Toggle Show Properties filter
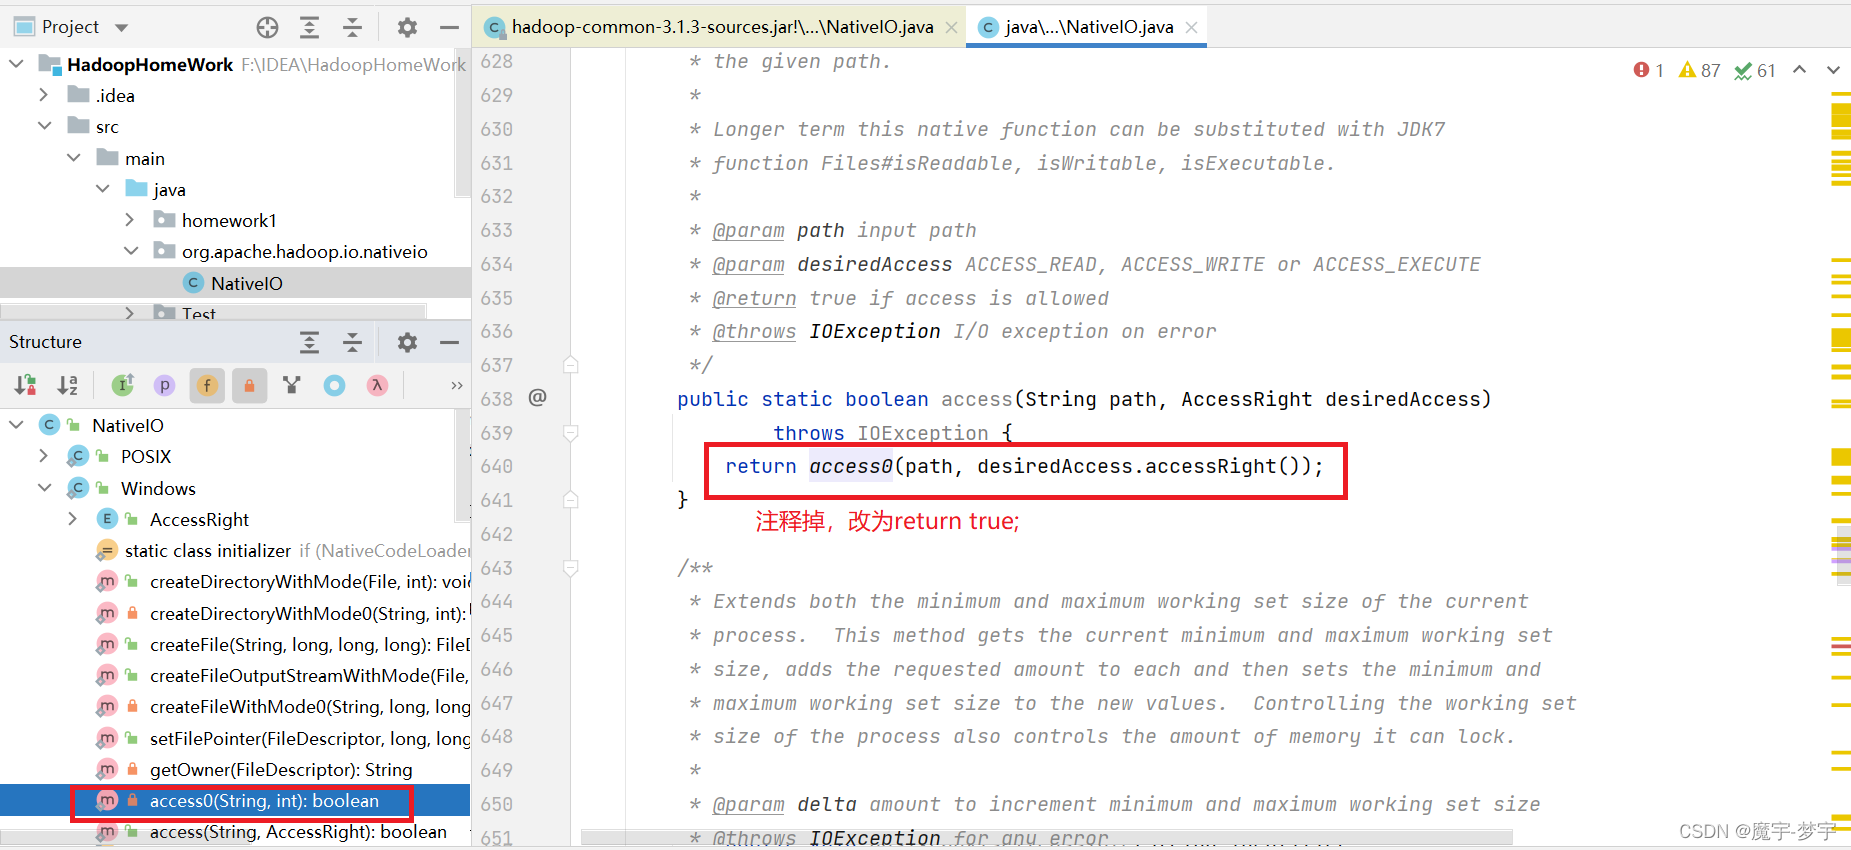This screenshot has width=1851, height=850. pos(165,385)
